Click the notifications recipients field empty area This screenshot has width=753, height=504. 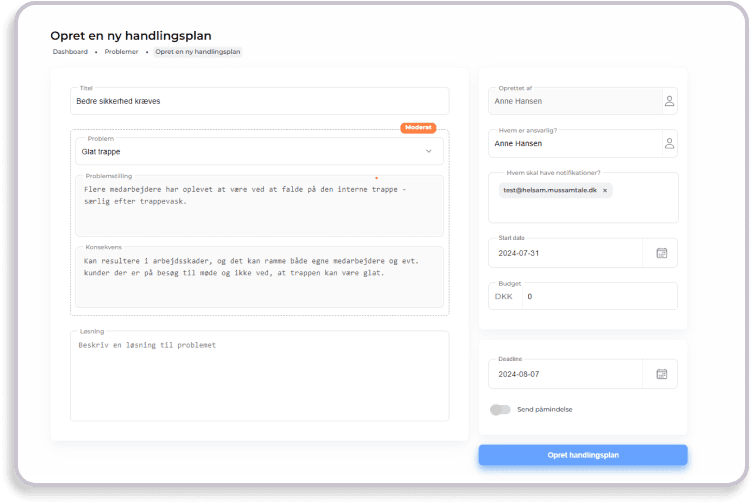(580, 208)
